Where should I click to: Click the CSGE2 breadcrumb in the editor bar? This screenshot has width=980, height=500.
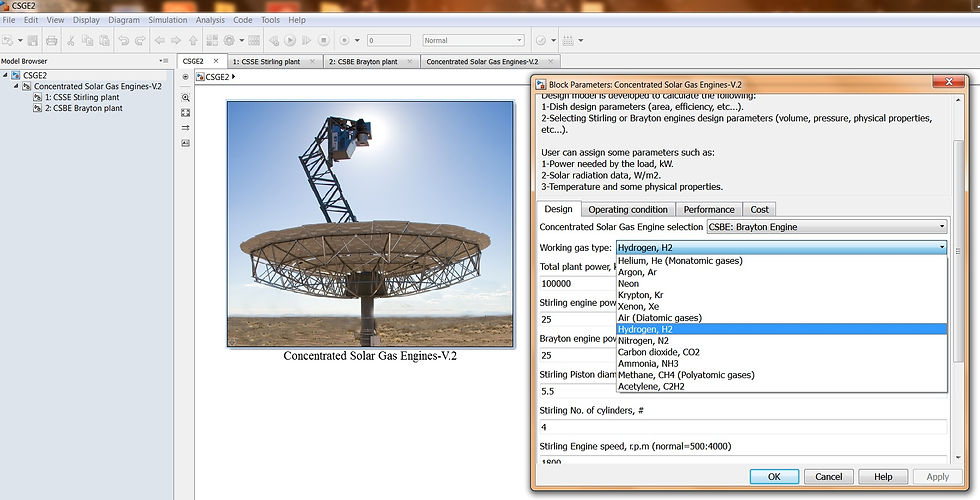[218, 77]
